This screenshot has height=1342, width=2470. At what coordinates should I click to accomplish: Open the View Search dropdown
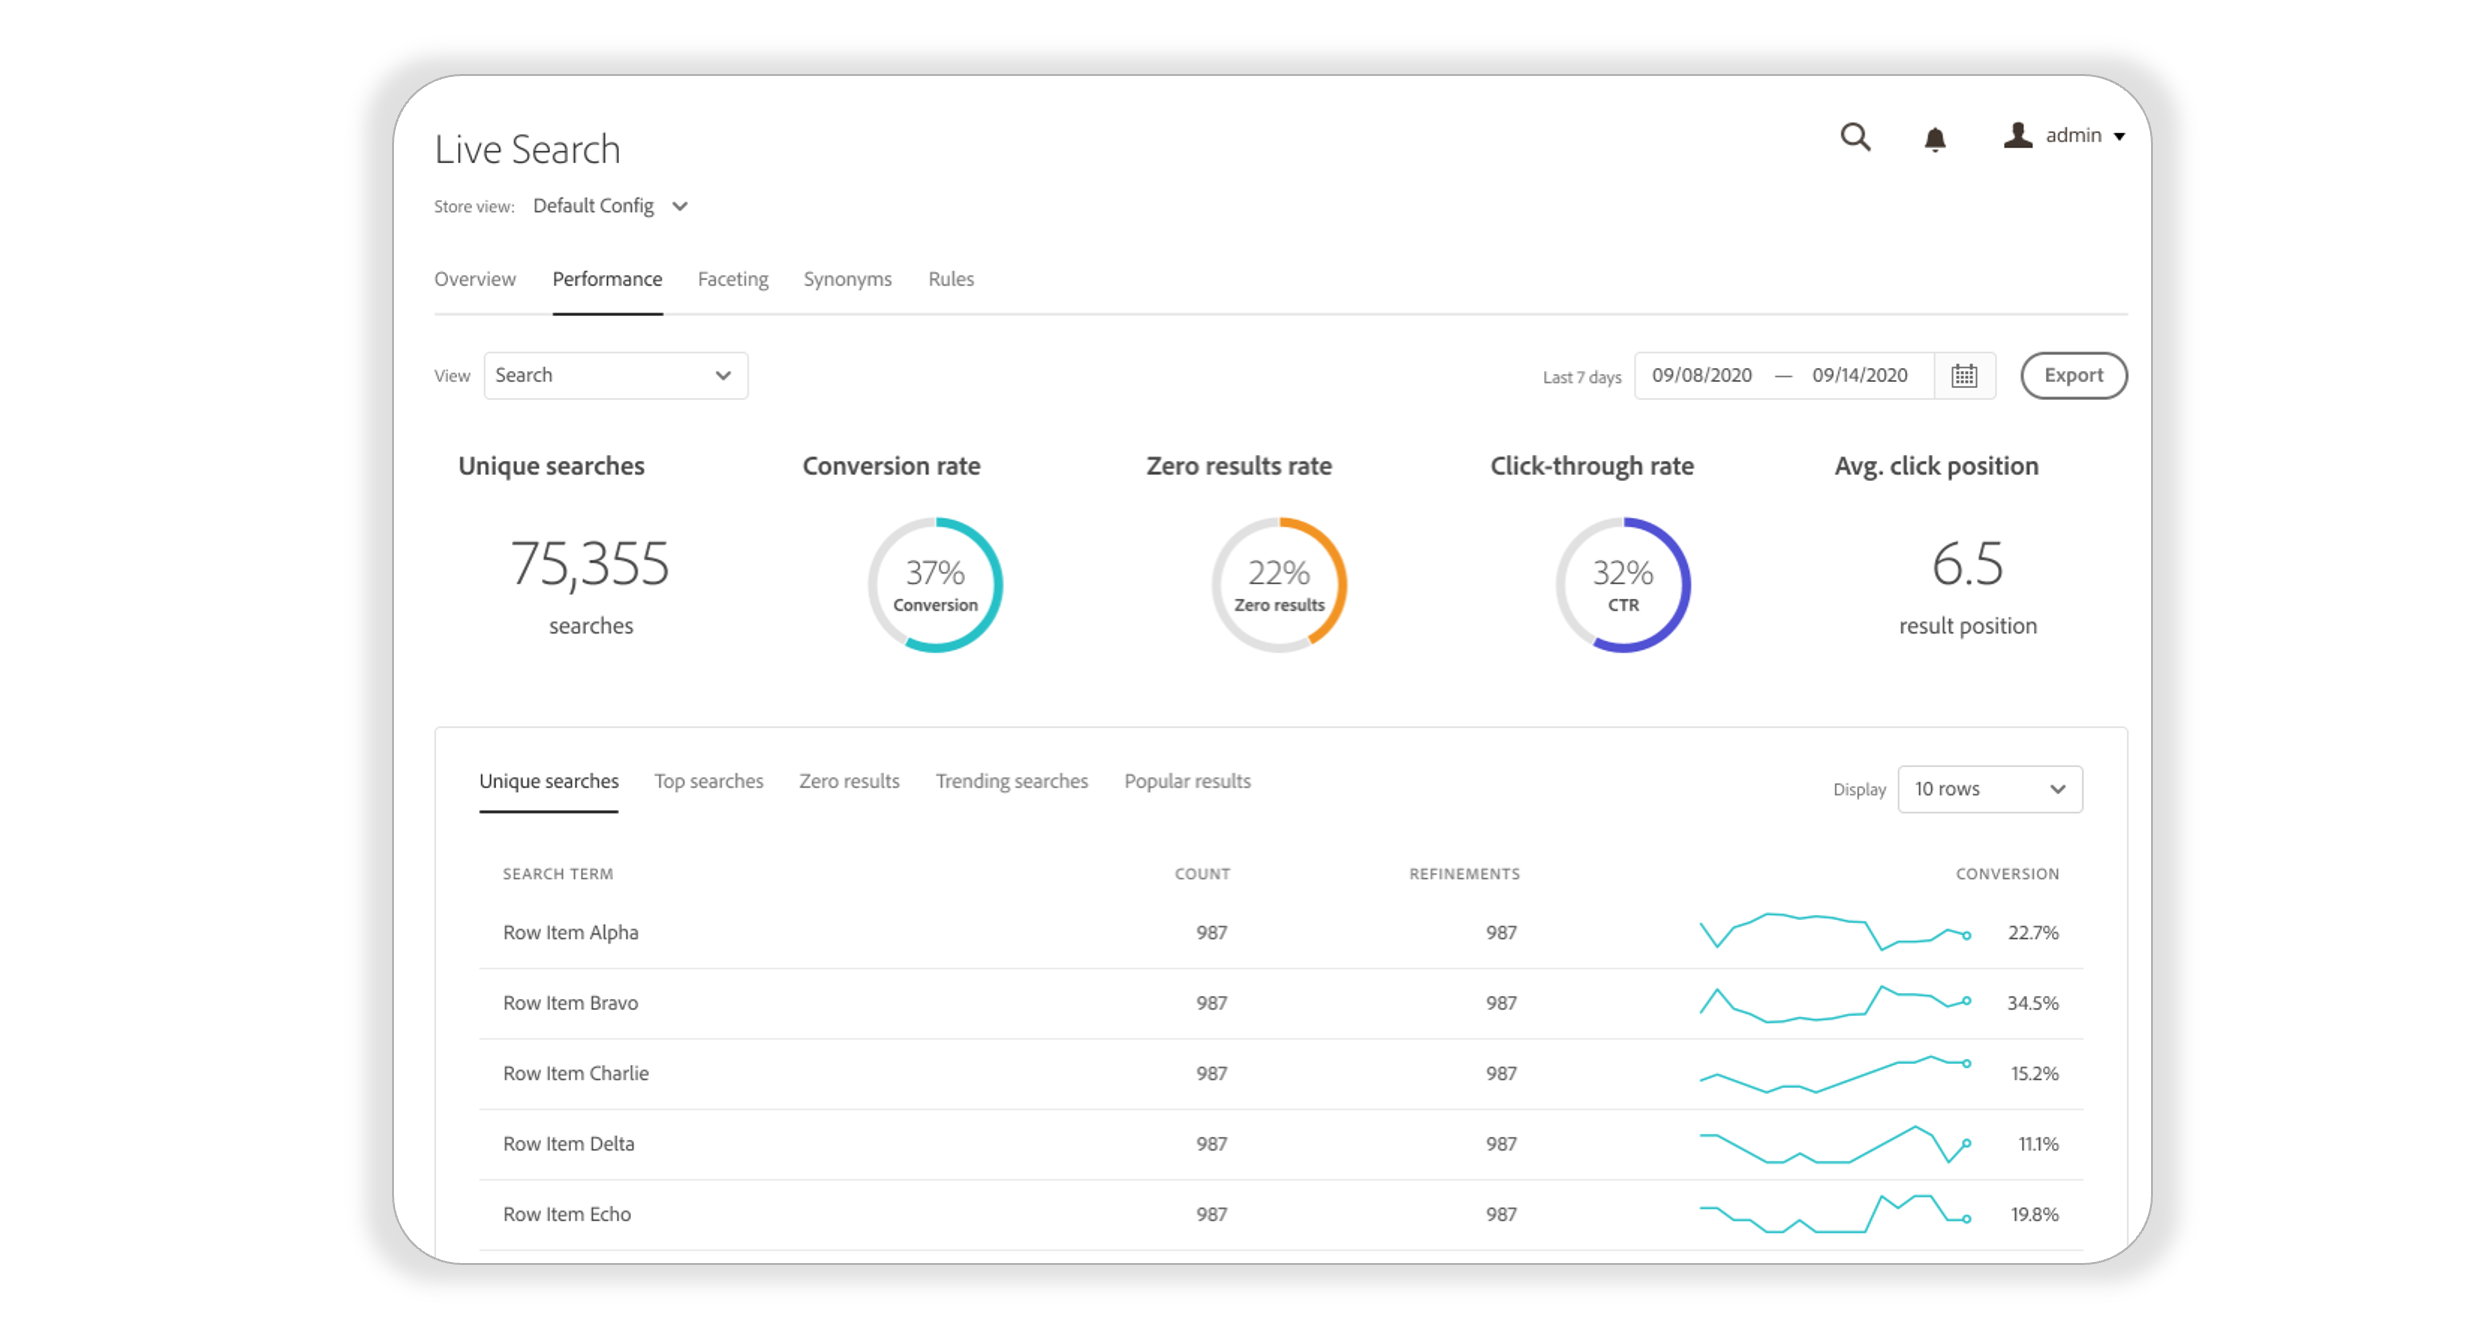(615, 376)
